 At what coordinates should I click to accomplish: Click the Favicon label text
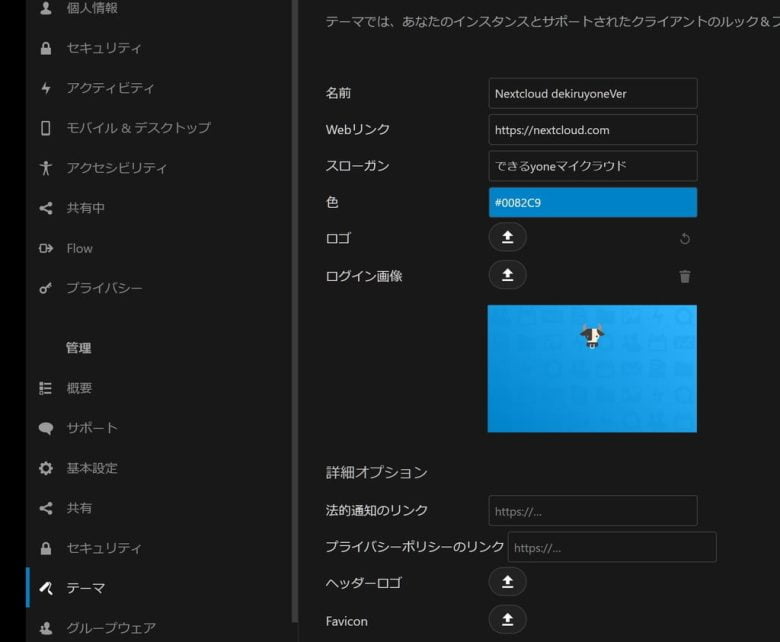pyautogui.click(x=347, y=621)
